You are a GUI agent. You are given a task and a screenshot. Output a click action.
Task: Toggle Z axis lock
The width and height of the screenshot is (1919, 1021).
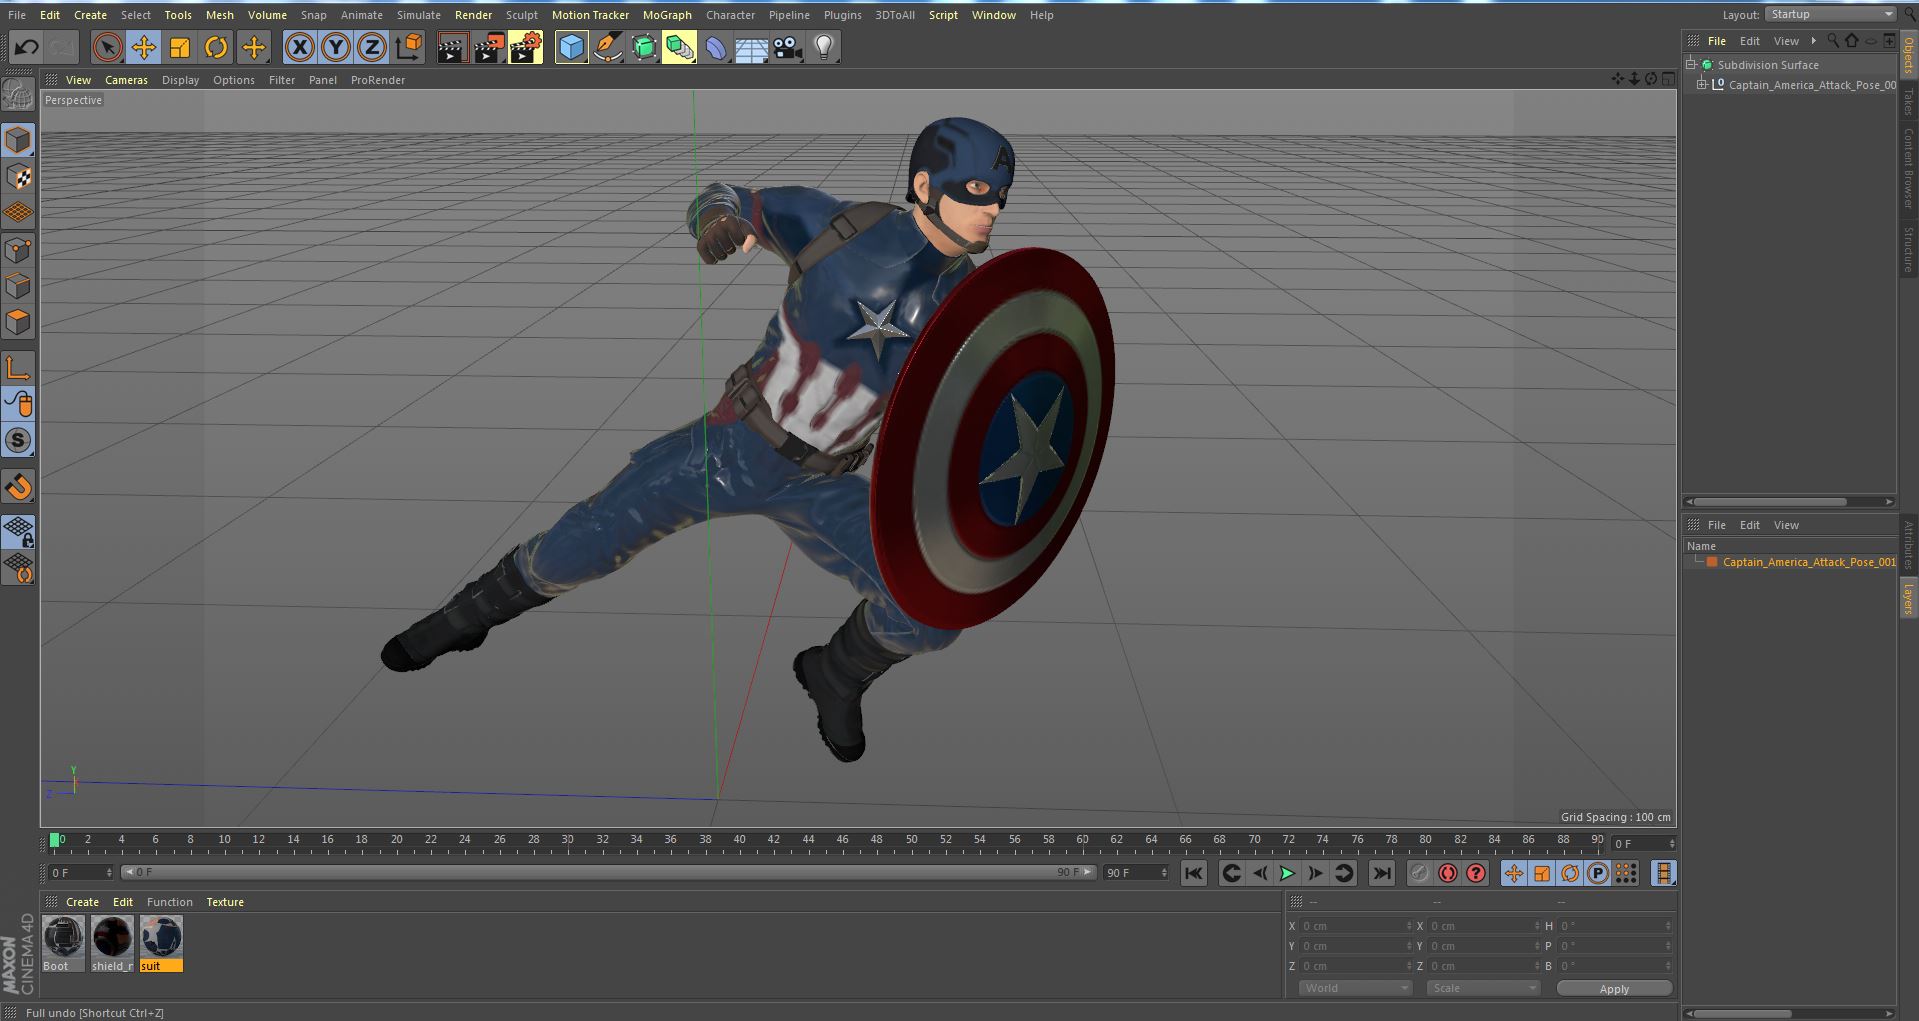[x=372, y=47]
